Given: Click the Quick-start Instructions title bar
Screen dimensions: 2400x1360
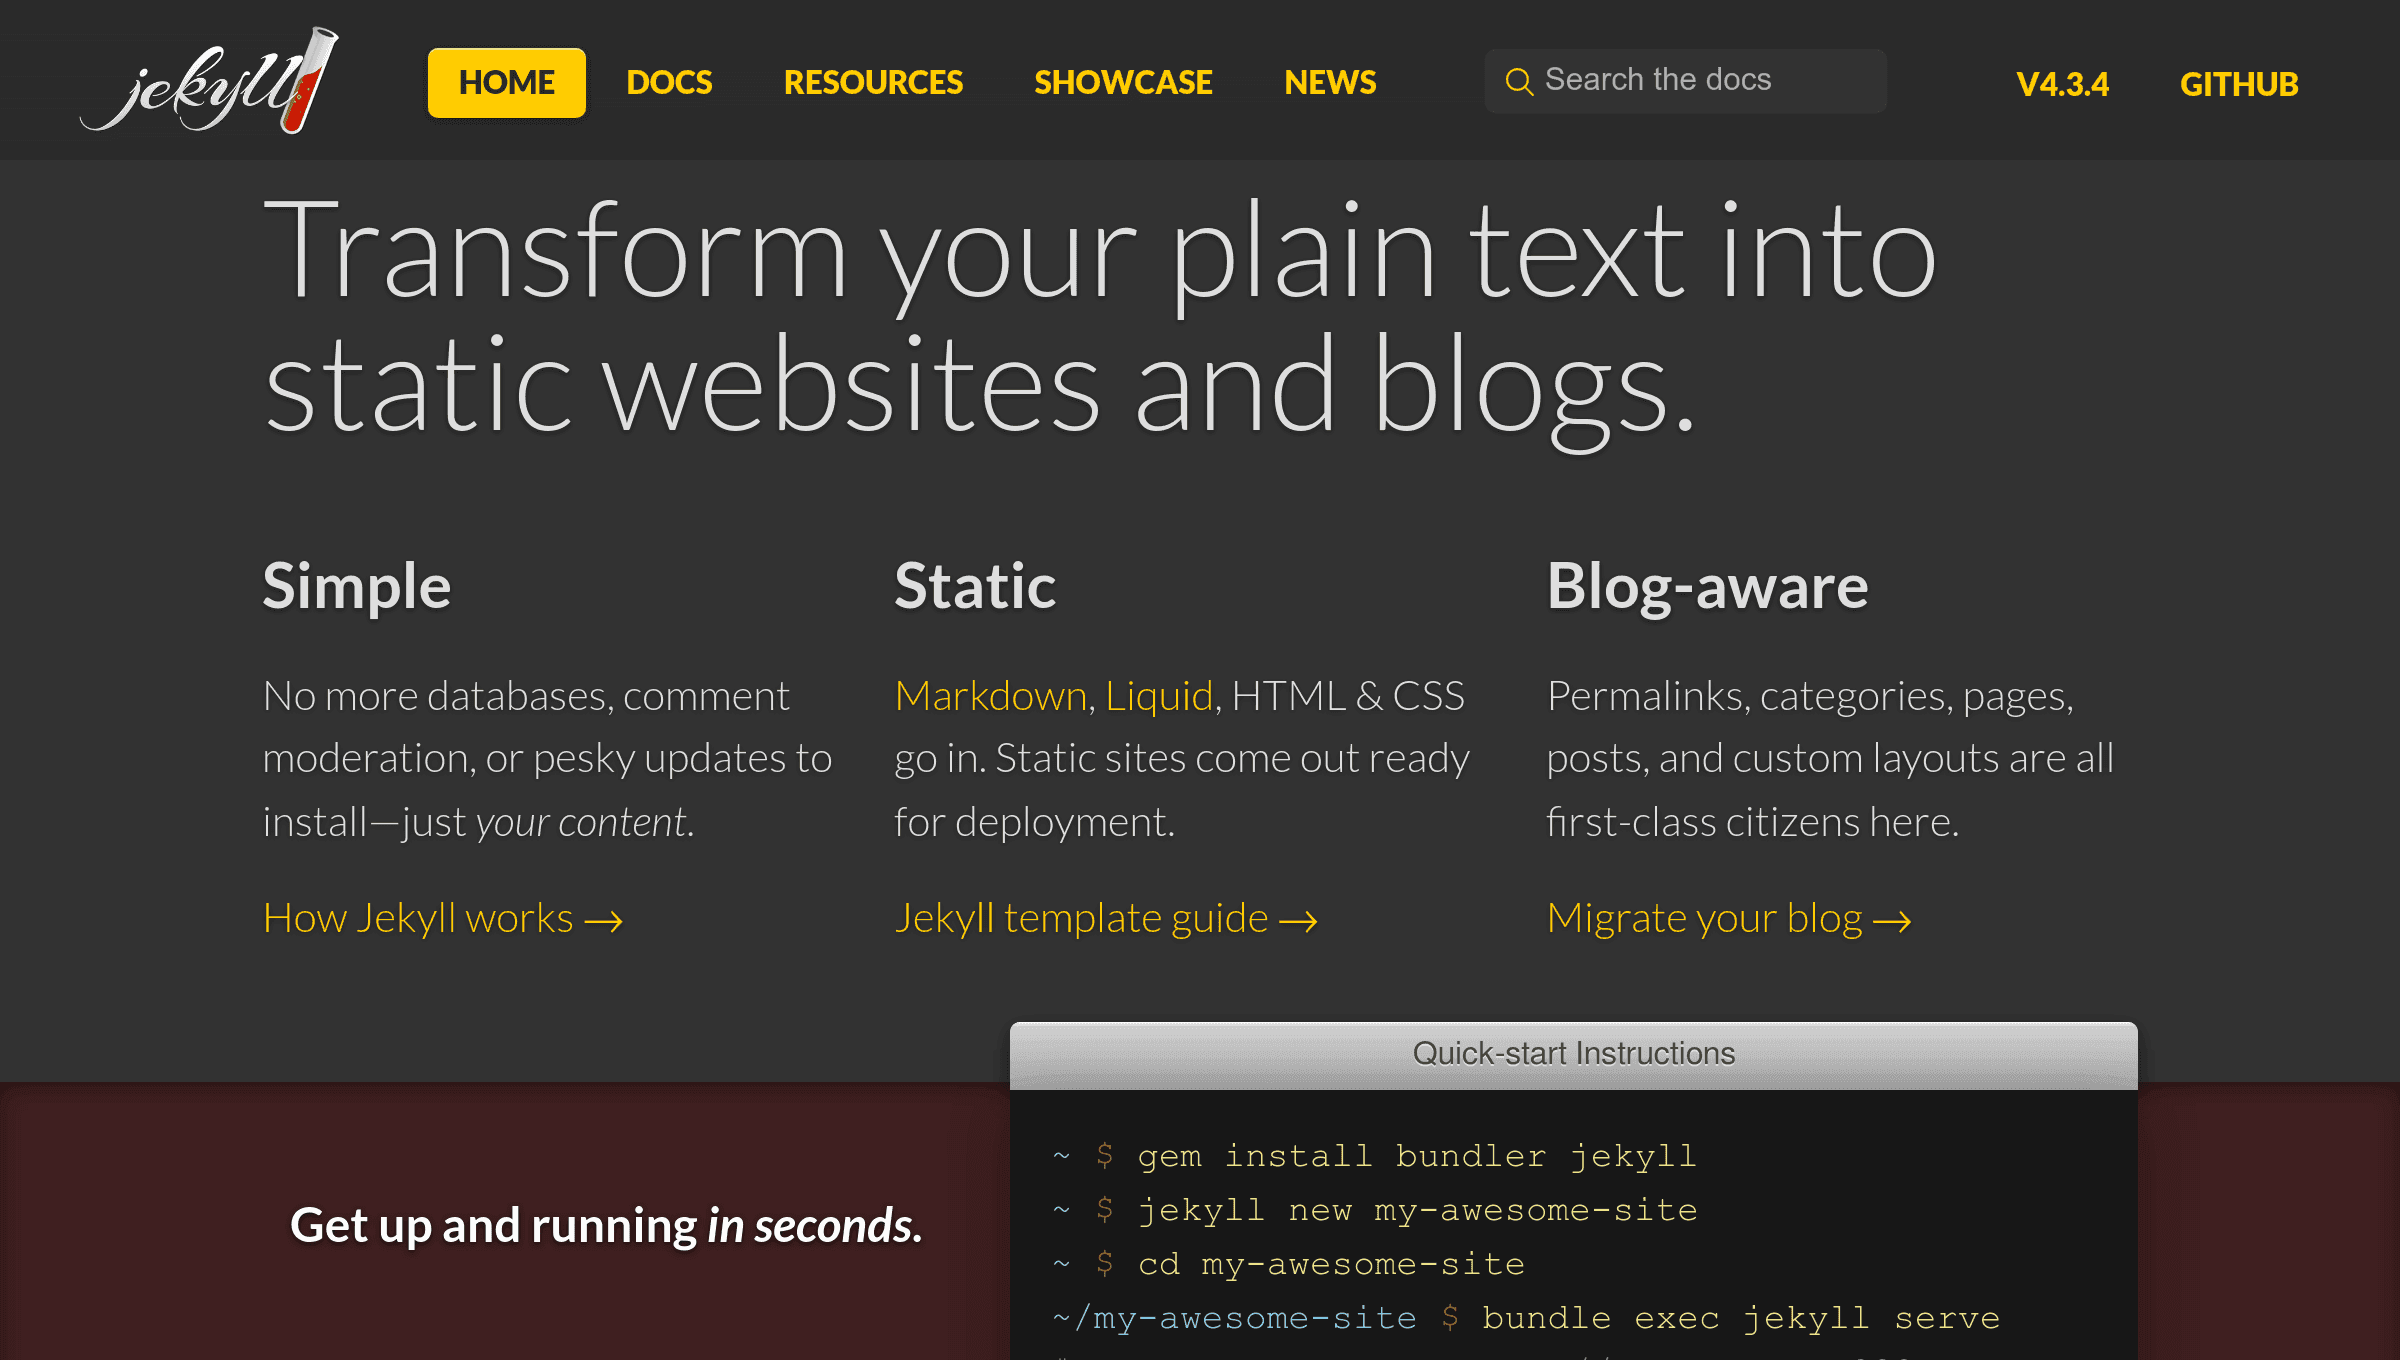Looking at the screenshot, I should pyautogui.click(x=1573, y=1054).
